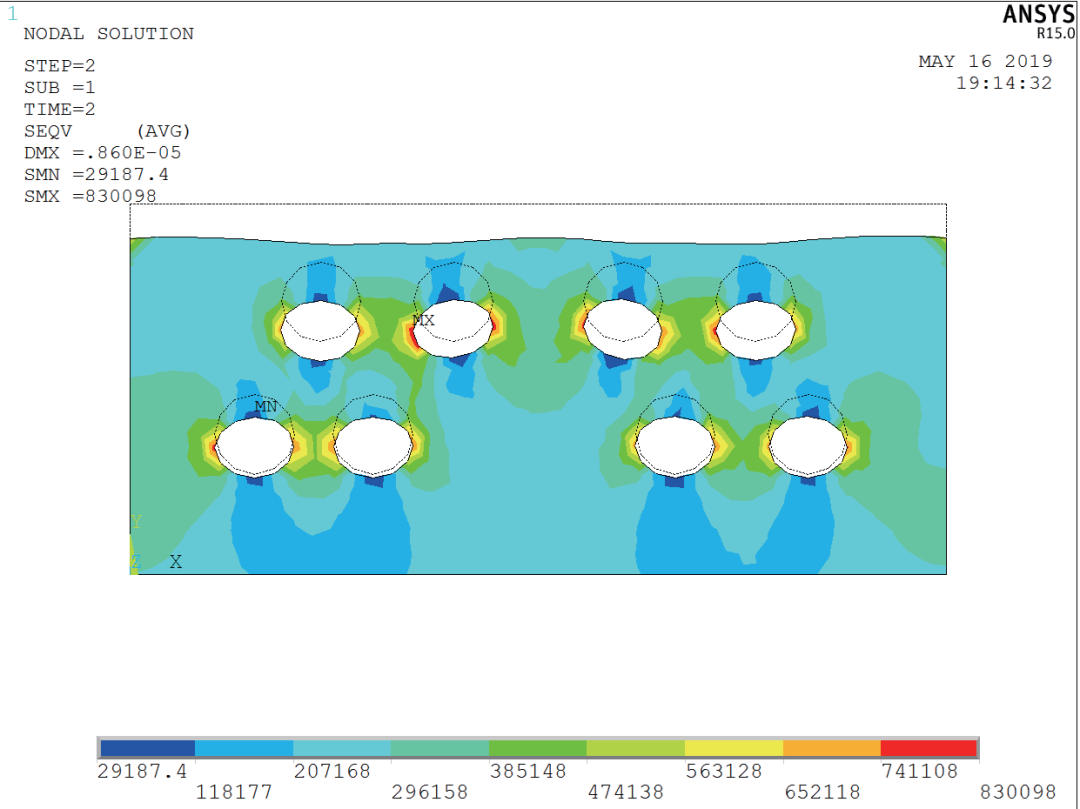Click legend value 474138

[x=626, y=792]
